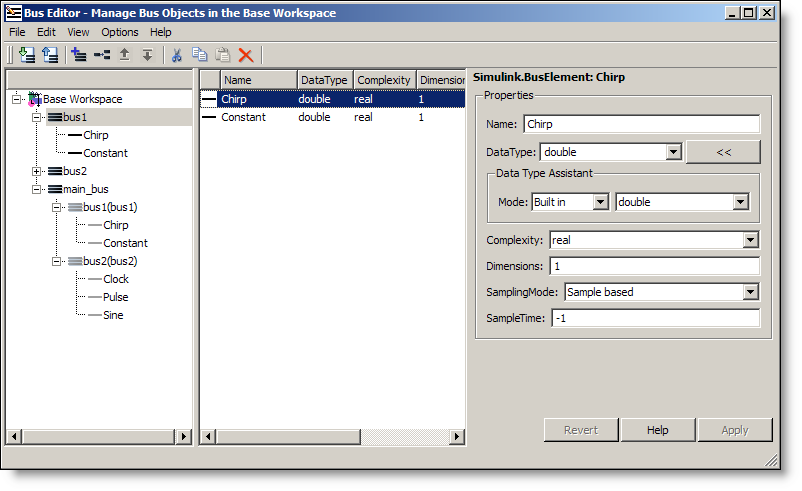Viewport: 802px width, 491px height.
Task: Click the Add bus element toolbar icon
Action: tap(101, 55)
